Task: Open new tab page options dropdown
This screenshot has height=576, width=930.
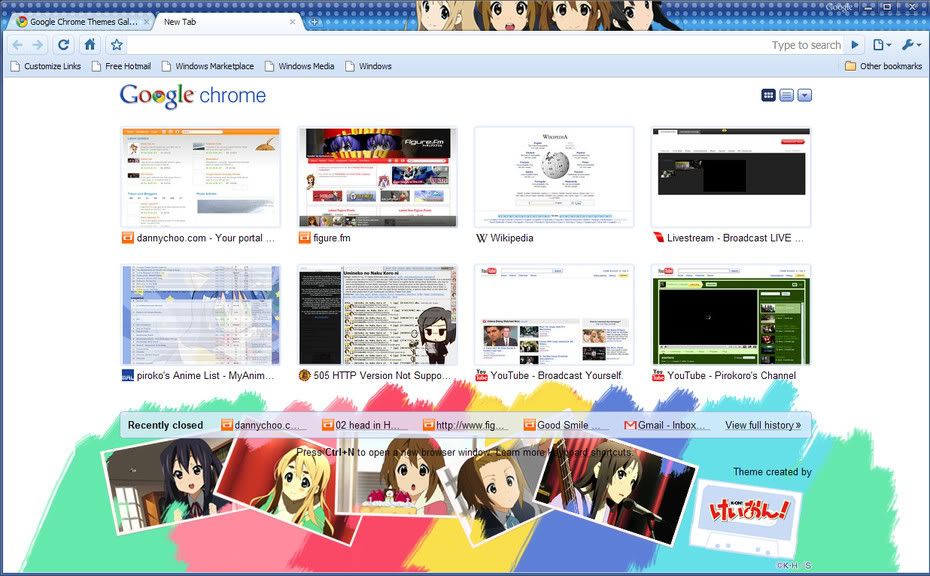Action: [x=804, y=95]
